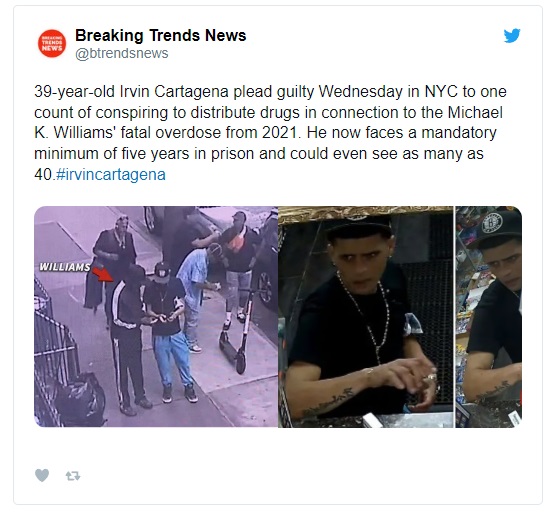
Task: Click the @btrendsnews handle
Action: 121,53
